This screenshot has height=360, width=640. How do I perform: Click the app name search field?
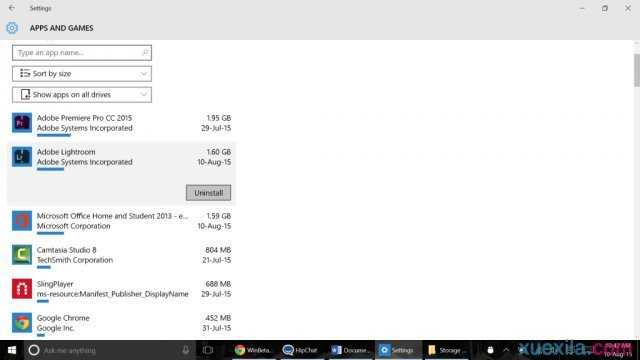(82, 53)
